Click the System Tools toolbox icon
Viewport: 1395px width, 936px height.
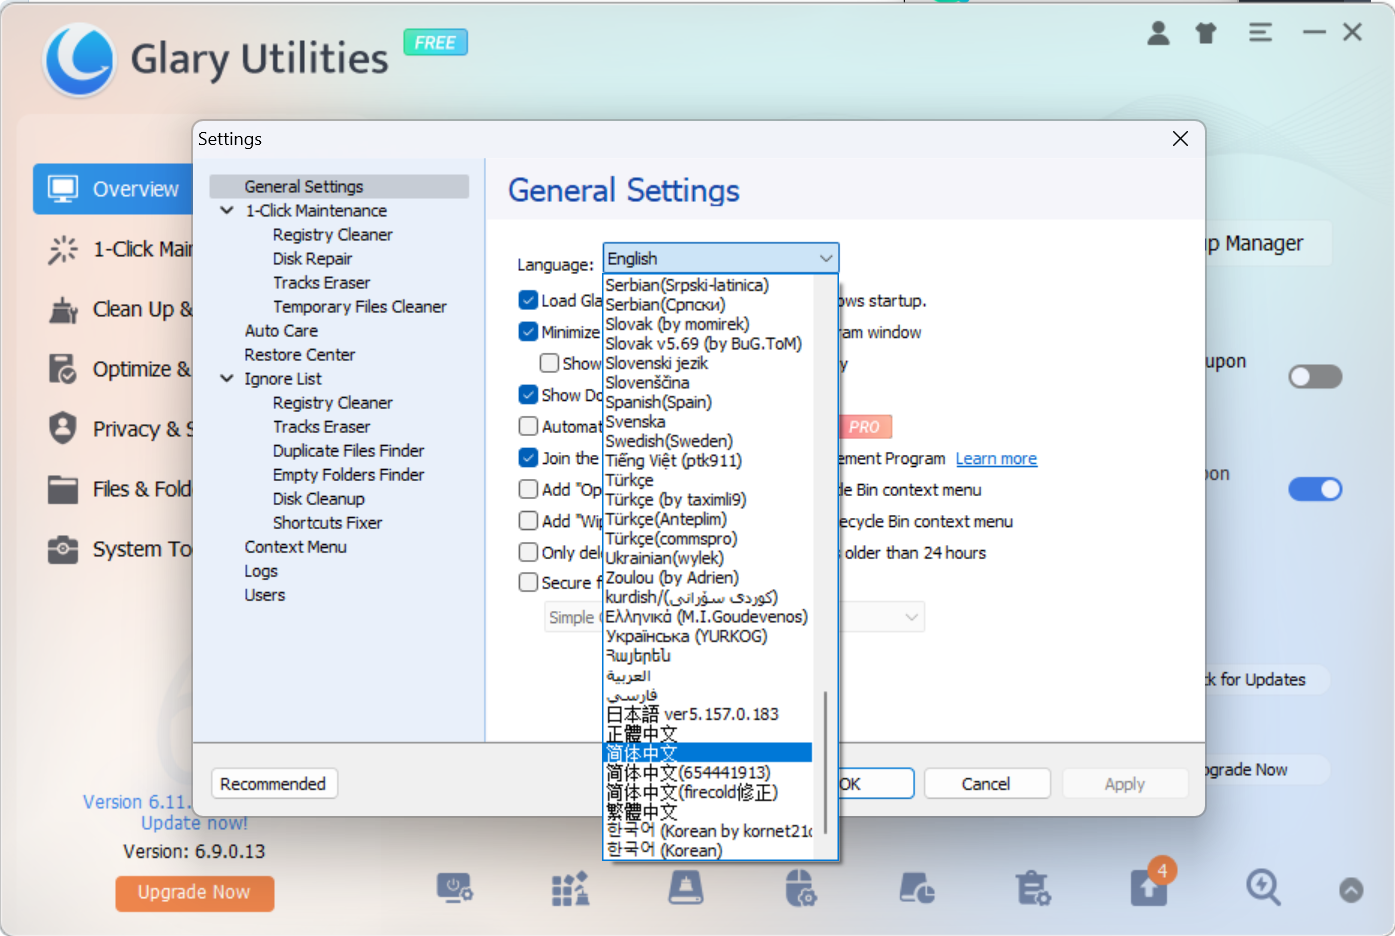pos(63,549)
